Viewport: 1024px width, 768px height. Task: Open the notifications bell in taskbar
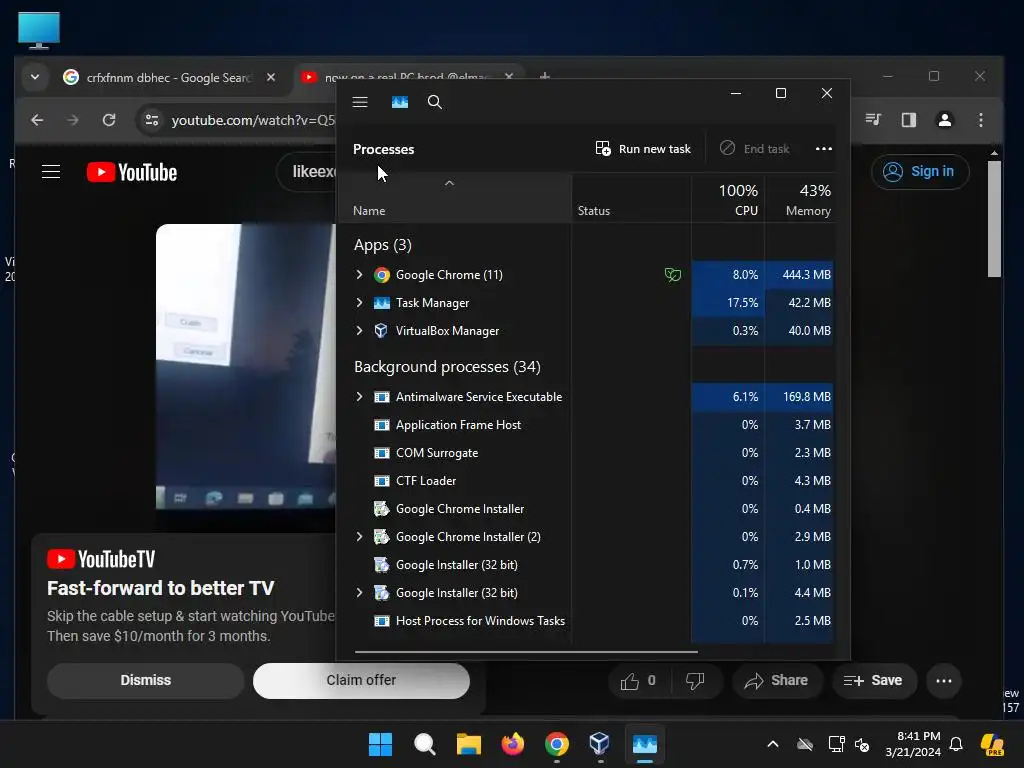coord(956,744)
